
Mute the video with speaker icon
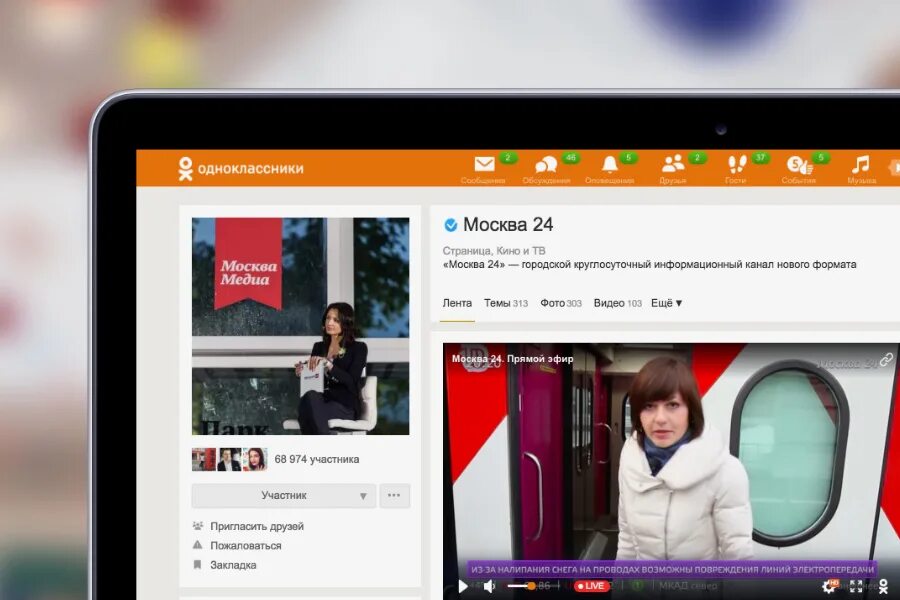pyautogui.click(x=489, y=586)
